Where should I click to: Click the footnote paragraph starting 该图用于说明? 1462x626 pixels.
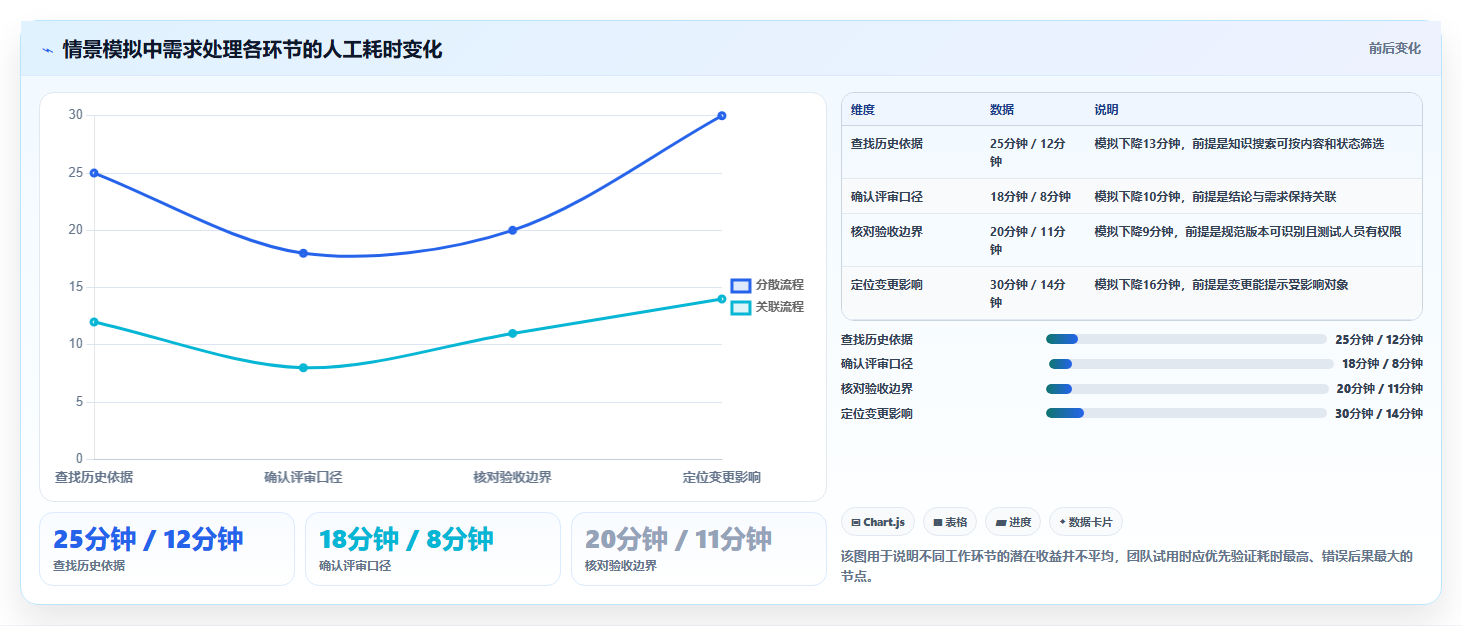tap(1127, 566)
